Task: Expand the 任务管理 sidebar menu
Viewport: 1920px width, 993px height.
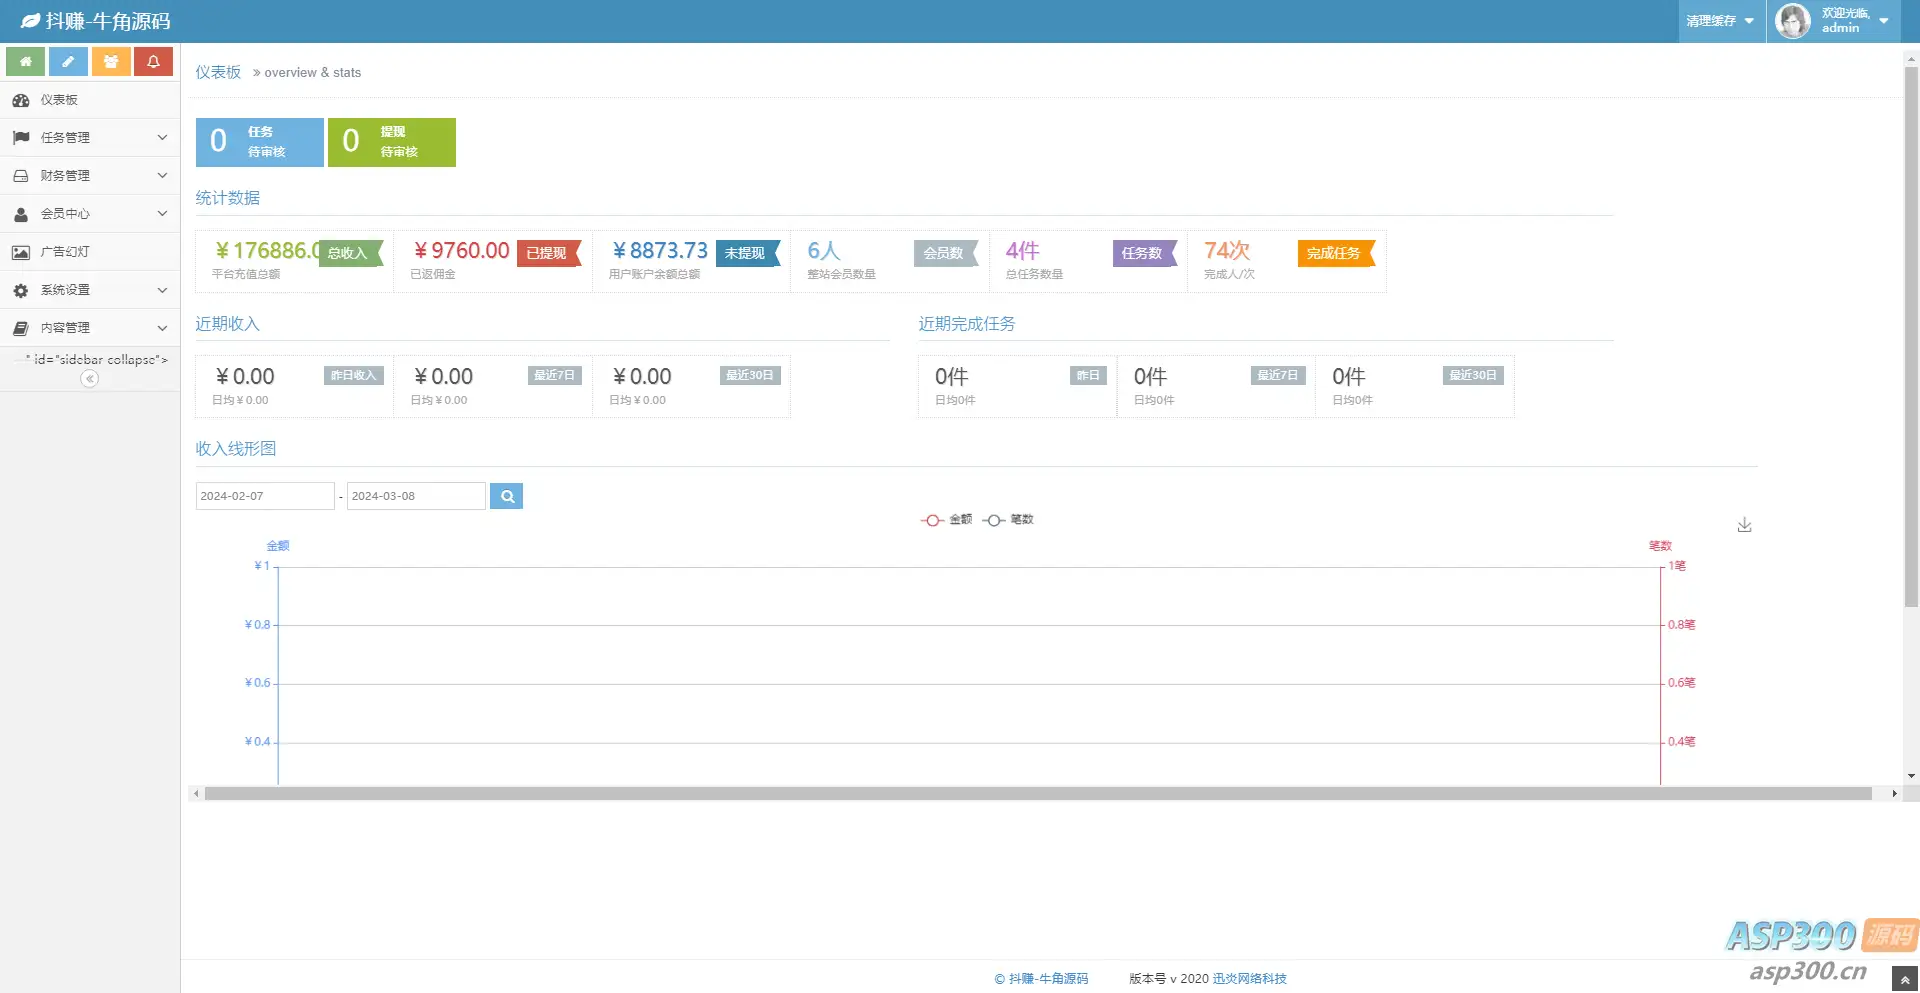Action: tap(90, 138)
